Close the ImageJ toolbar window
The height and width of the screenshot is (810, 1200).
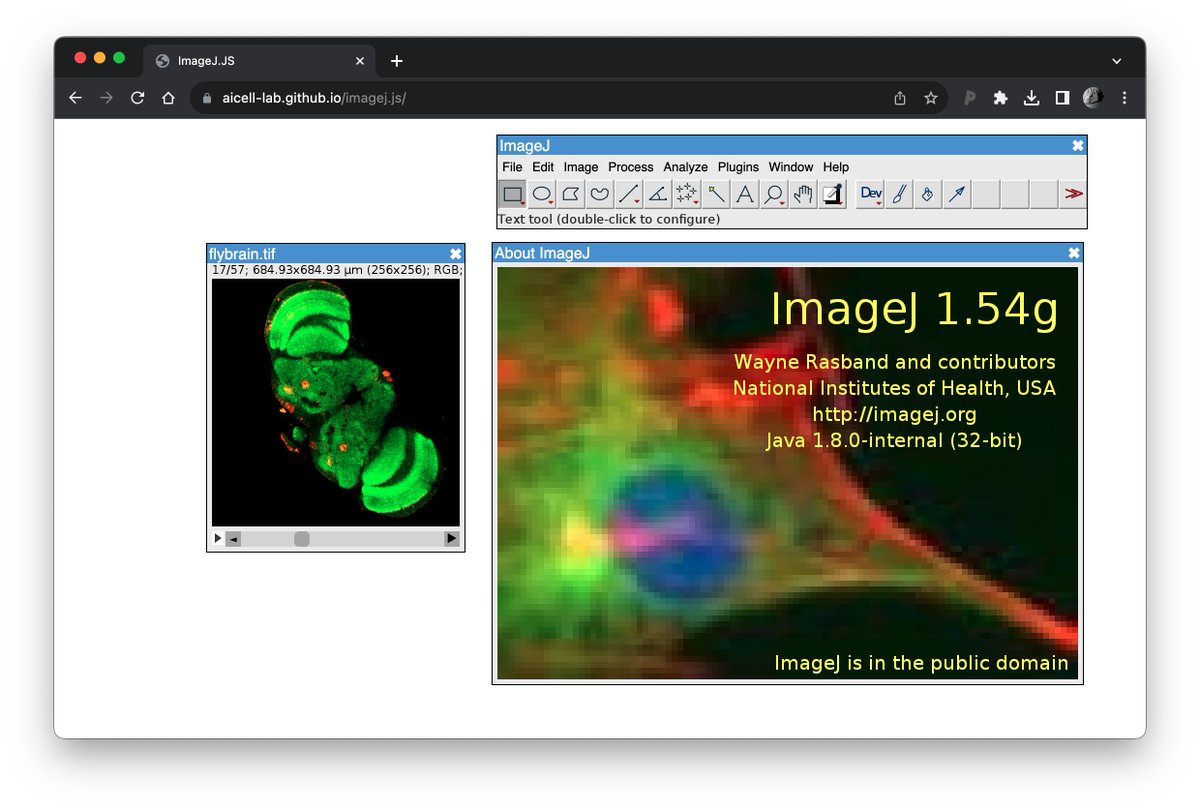[1077, 146]
